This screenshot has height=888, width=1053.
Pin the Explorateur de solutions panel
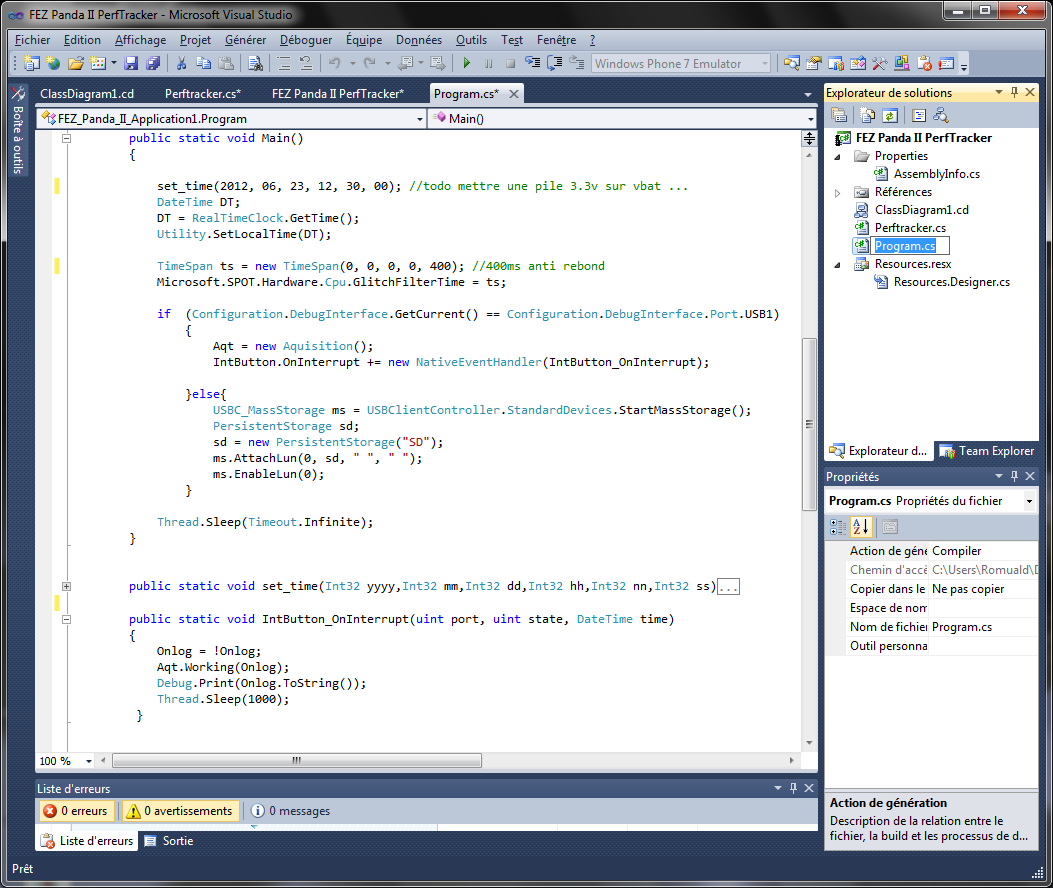point(1015,92)
